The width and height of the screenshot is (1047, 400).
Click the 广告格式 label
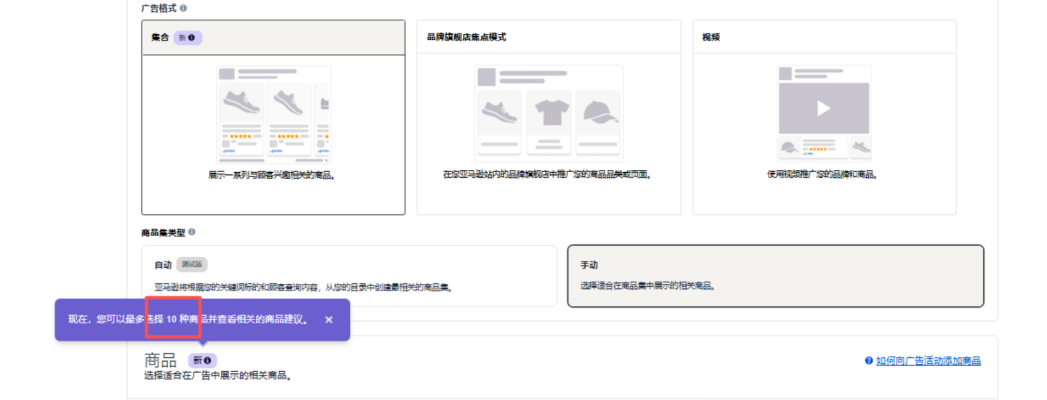(159, 9)
